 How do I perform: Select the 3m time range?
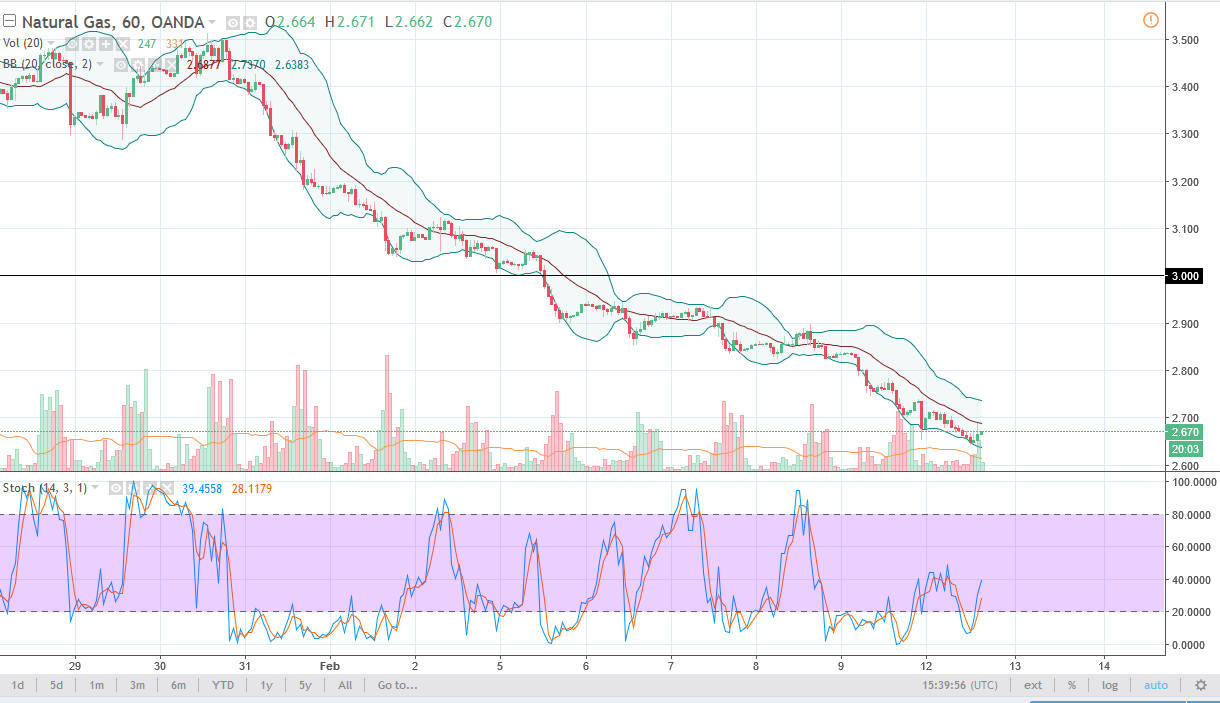pos(137,685)
